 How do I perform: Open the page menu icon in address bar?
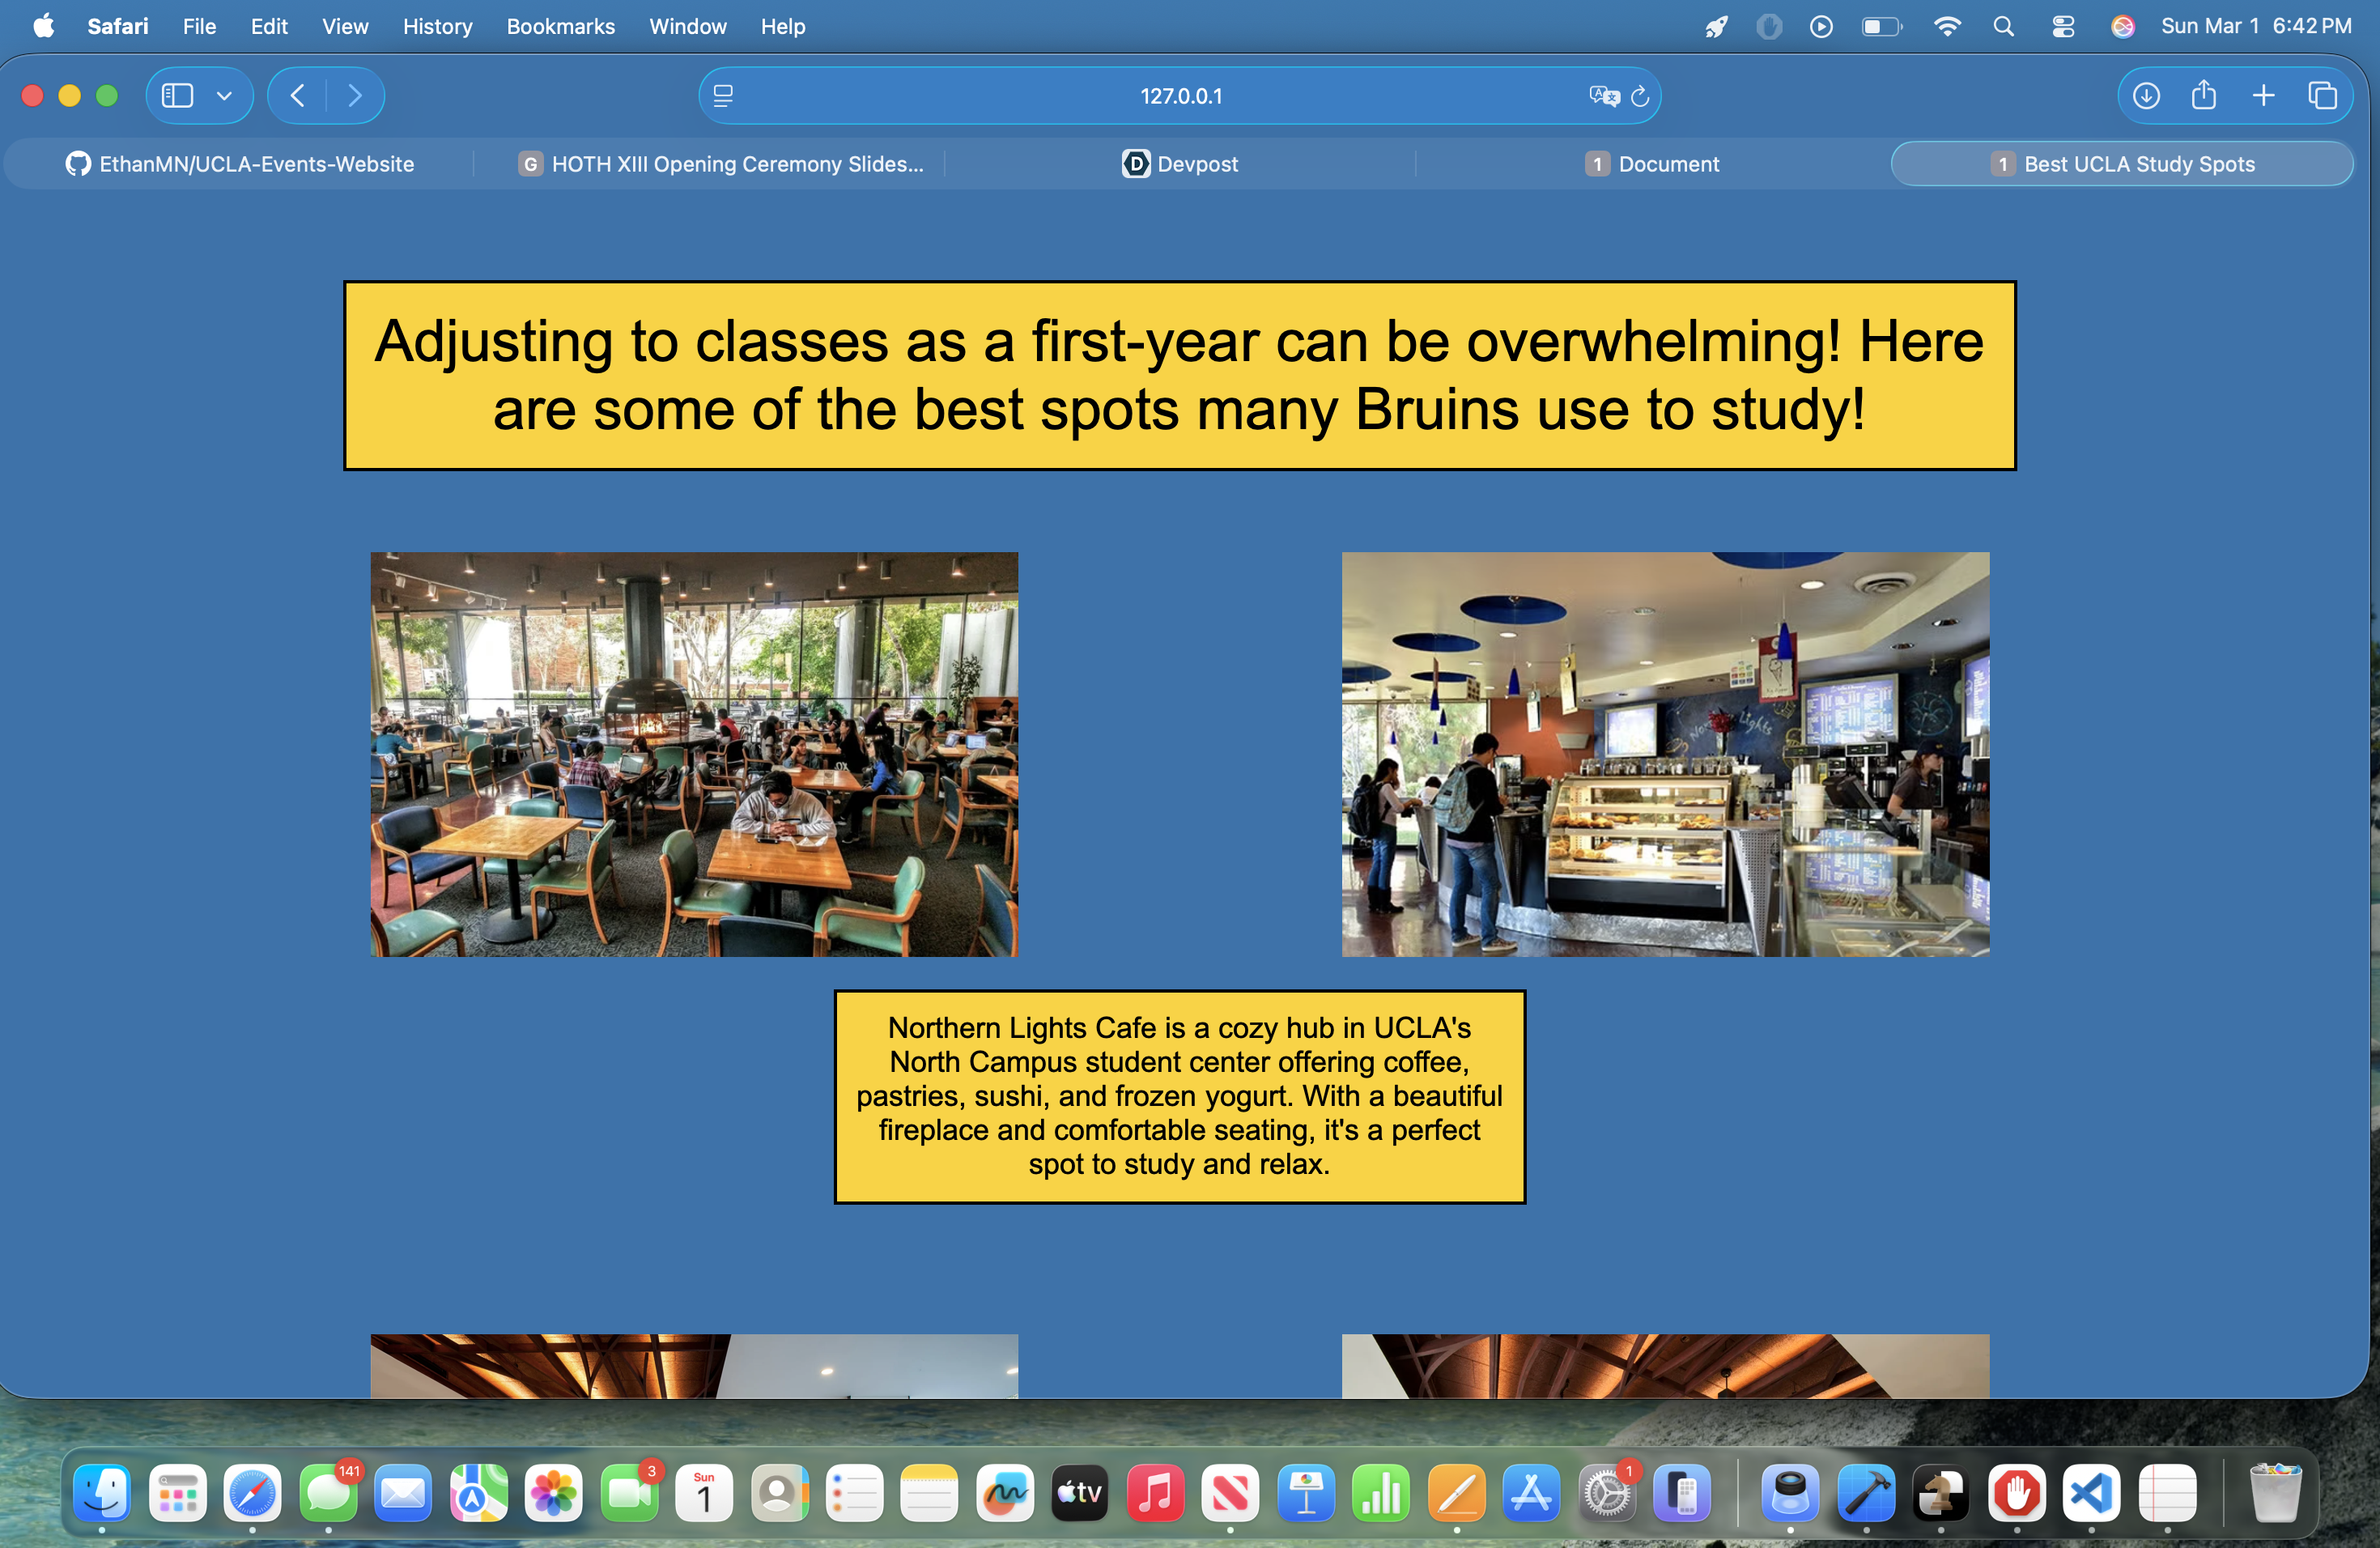(723, 96)
